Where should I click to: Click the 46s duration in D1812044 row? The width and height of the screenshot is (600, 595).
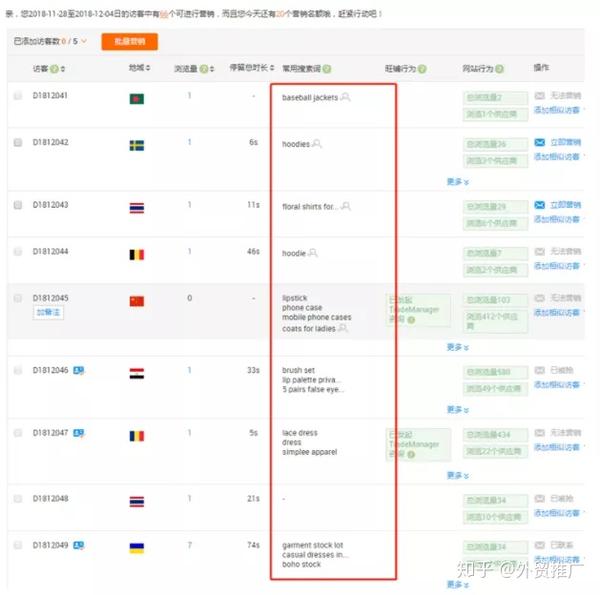(253, 251)
